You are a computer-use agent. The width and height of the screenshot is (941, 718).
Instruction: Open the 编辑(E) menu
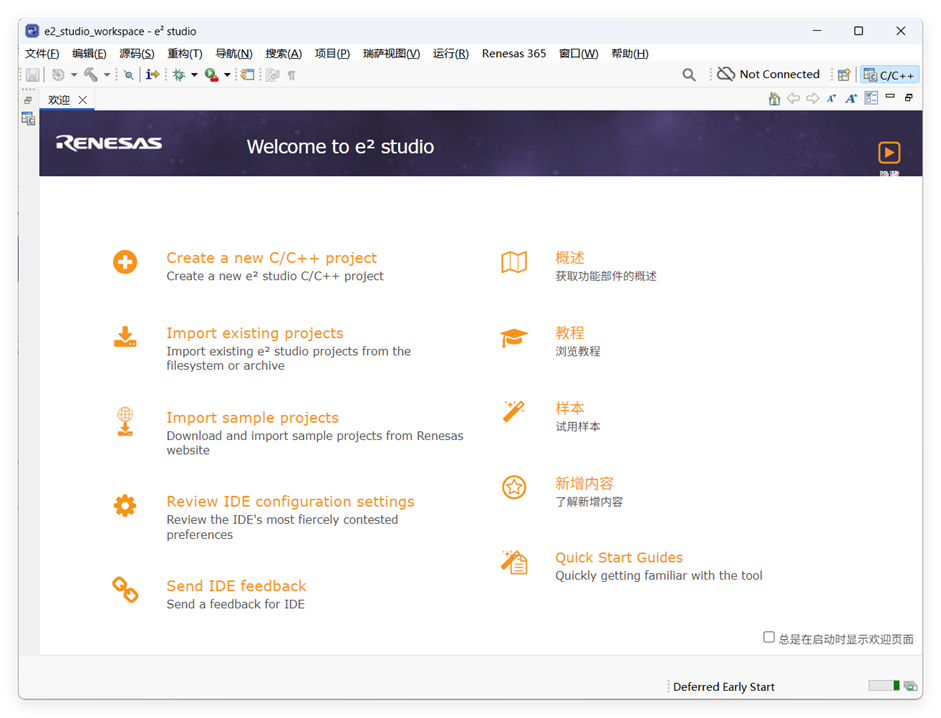pyautogui.click(x=89, y=53)
